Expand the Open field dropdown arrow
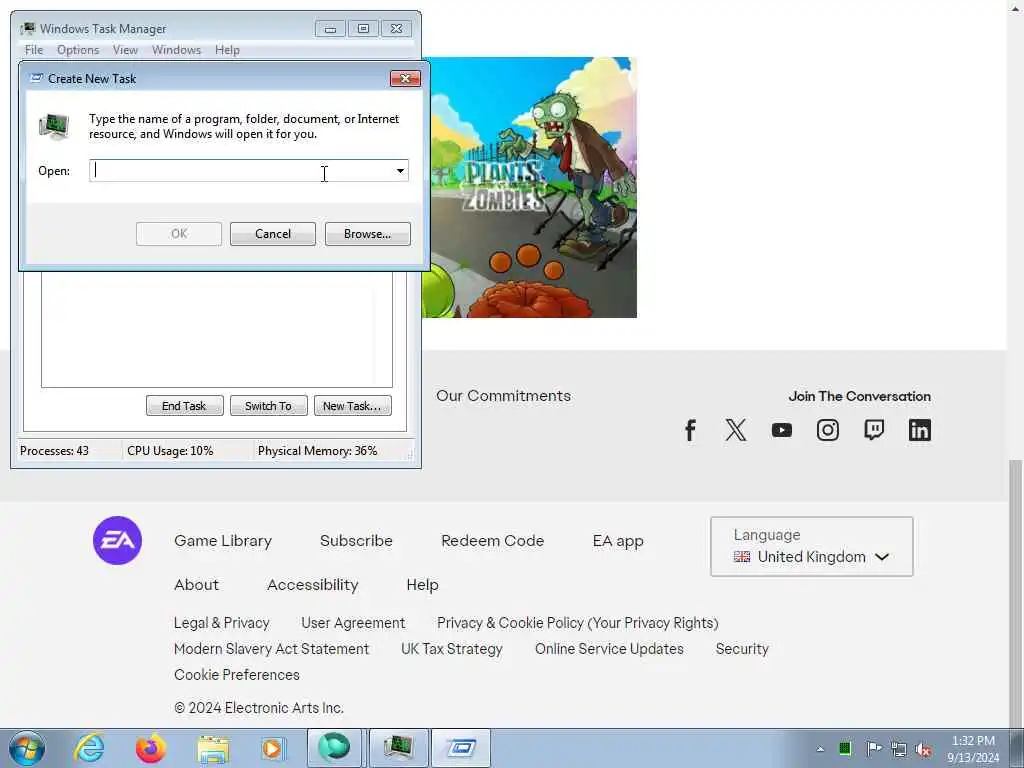Screen dimensions: 1024x768 tap(400, 171)
